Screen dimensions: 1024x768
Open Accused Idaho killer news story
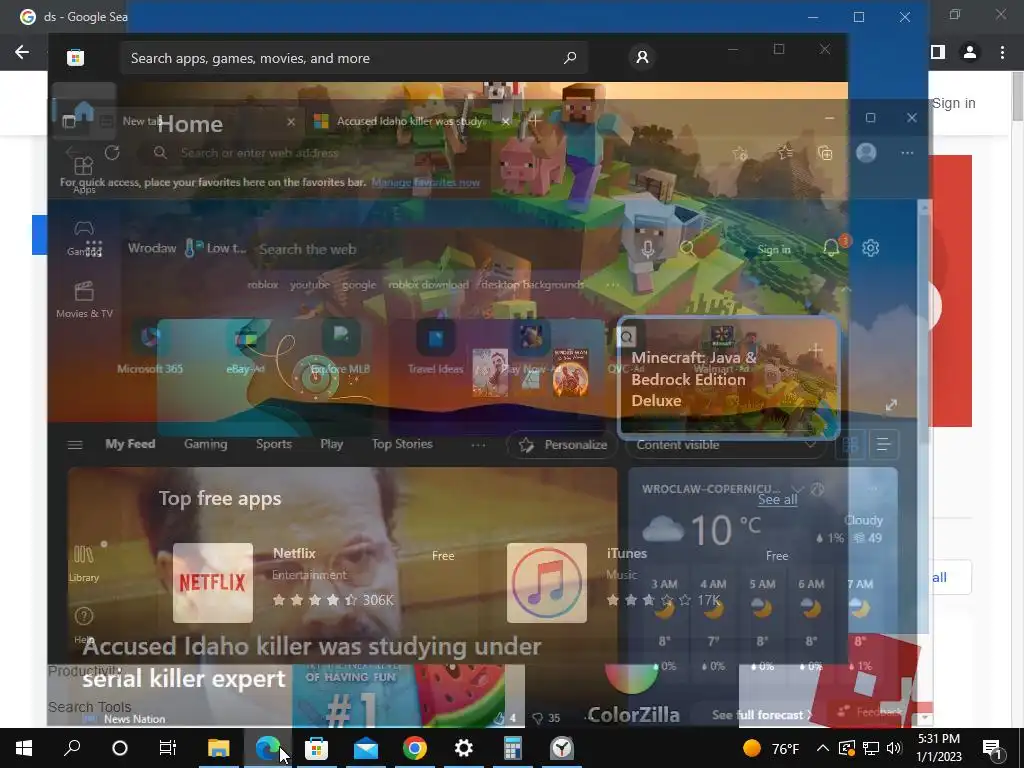tap(312, 662)
